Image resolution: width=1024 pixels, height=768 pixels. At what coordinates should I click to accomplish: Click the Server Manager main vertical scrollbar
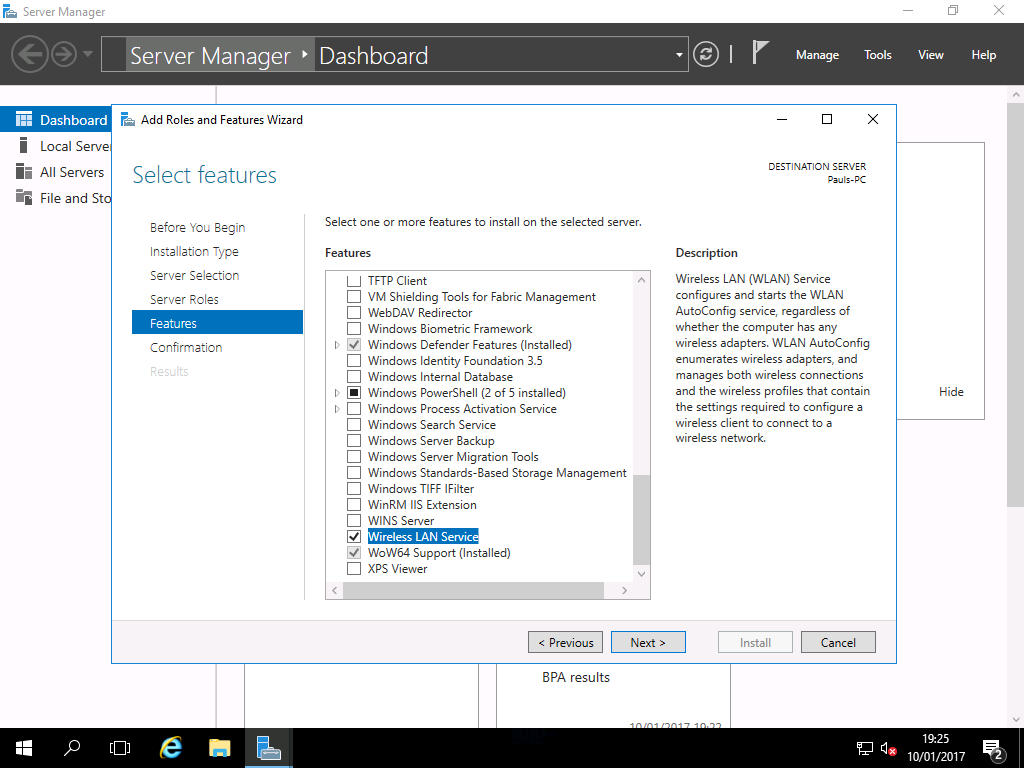(1016, 304)
